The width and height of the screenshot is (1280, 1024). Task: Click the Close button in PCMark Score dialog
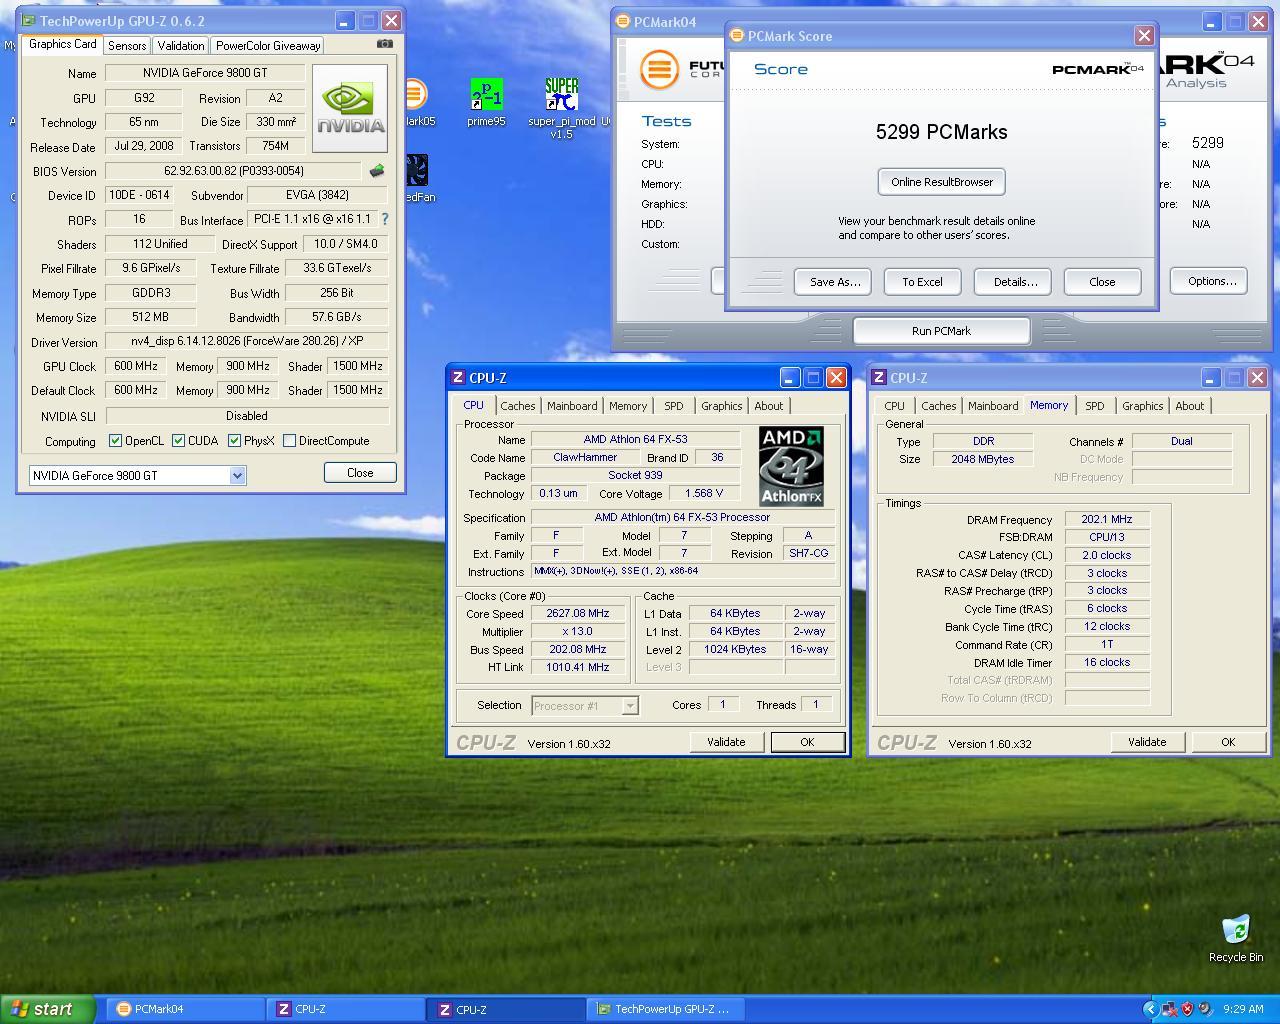tap(1102, 282)
